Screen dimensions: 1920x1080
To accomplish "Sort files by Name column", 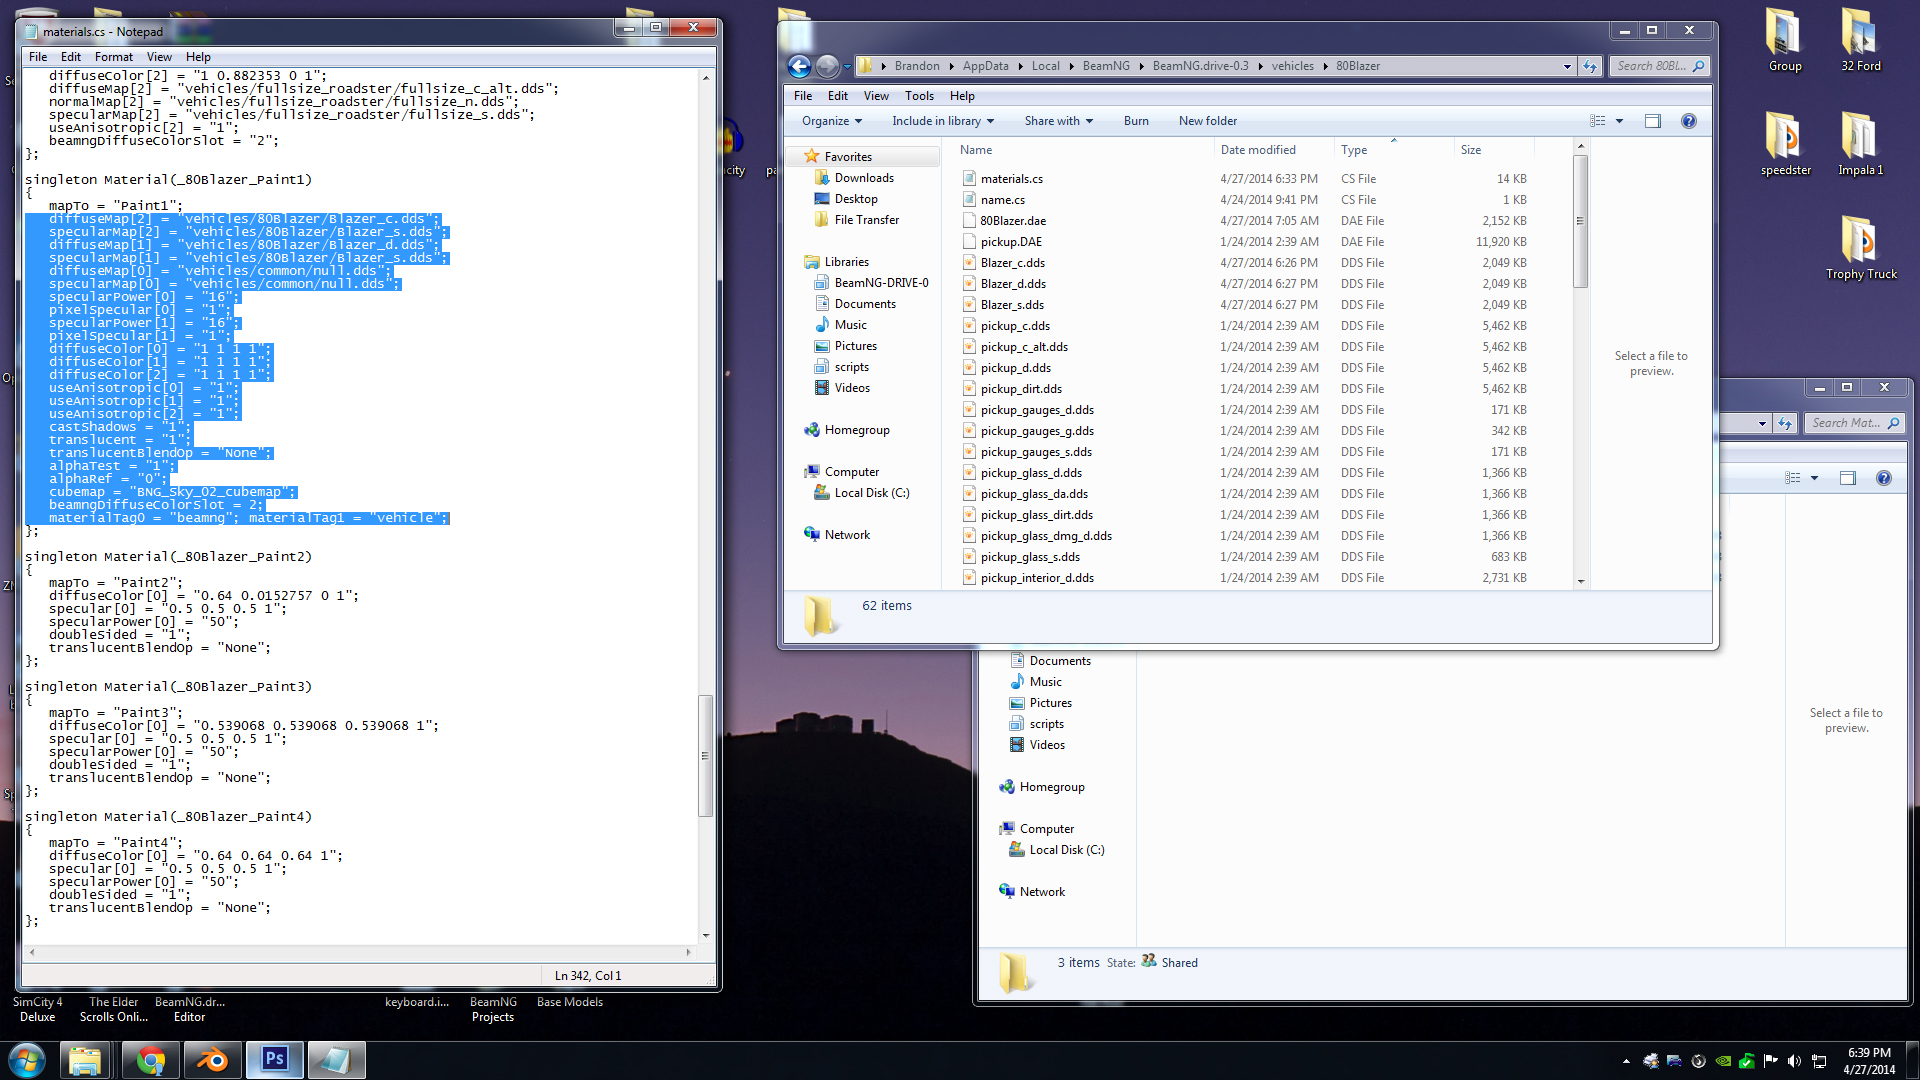I will click(1084, 150).
